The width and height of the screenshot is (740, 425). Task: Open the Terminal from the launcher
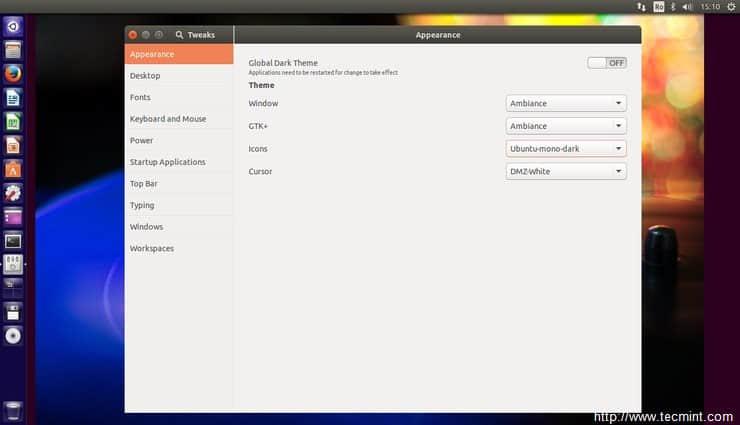[13, 241]
